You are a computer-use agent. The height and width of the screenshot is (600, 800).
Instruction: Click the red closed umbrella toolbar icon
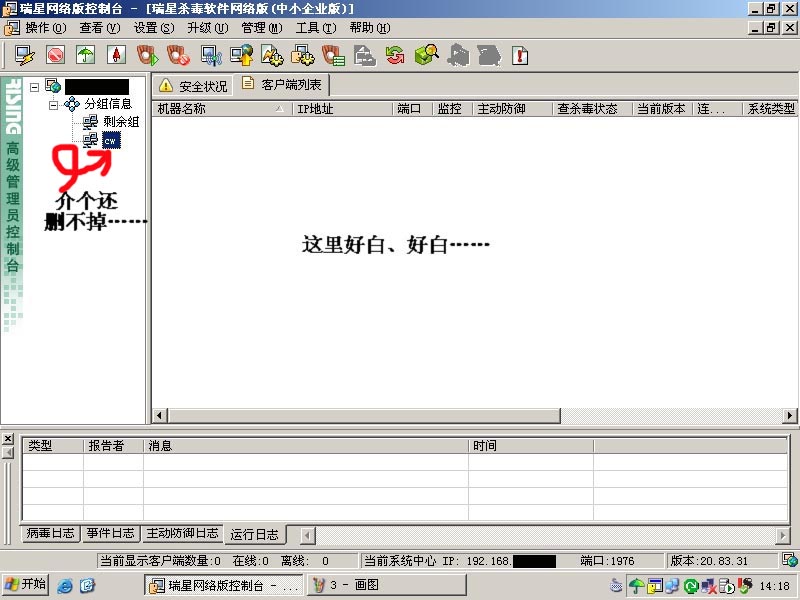point(116,55)
